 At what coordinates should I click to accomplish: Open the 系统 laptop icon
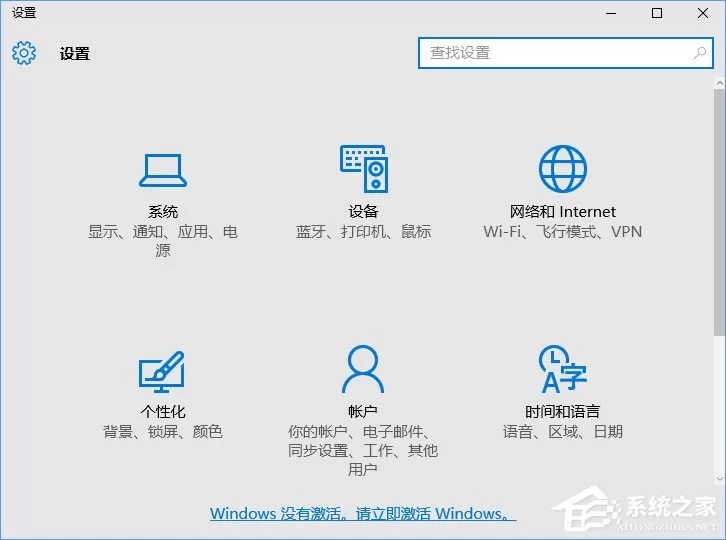tap(163, 170)
